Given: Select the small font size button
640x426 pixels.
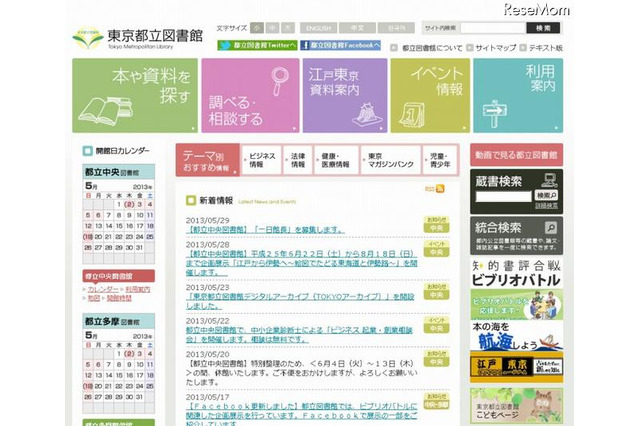Looking at the screenshot, I should [x=257, y=28].
